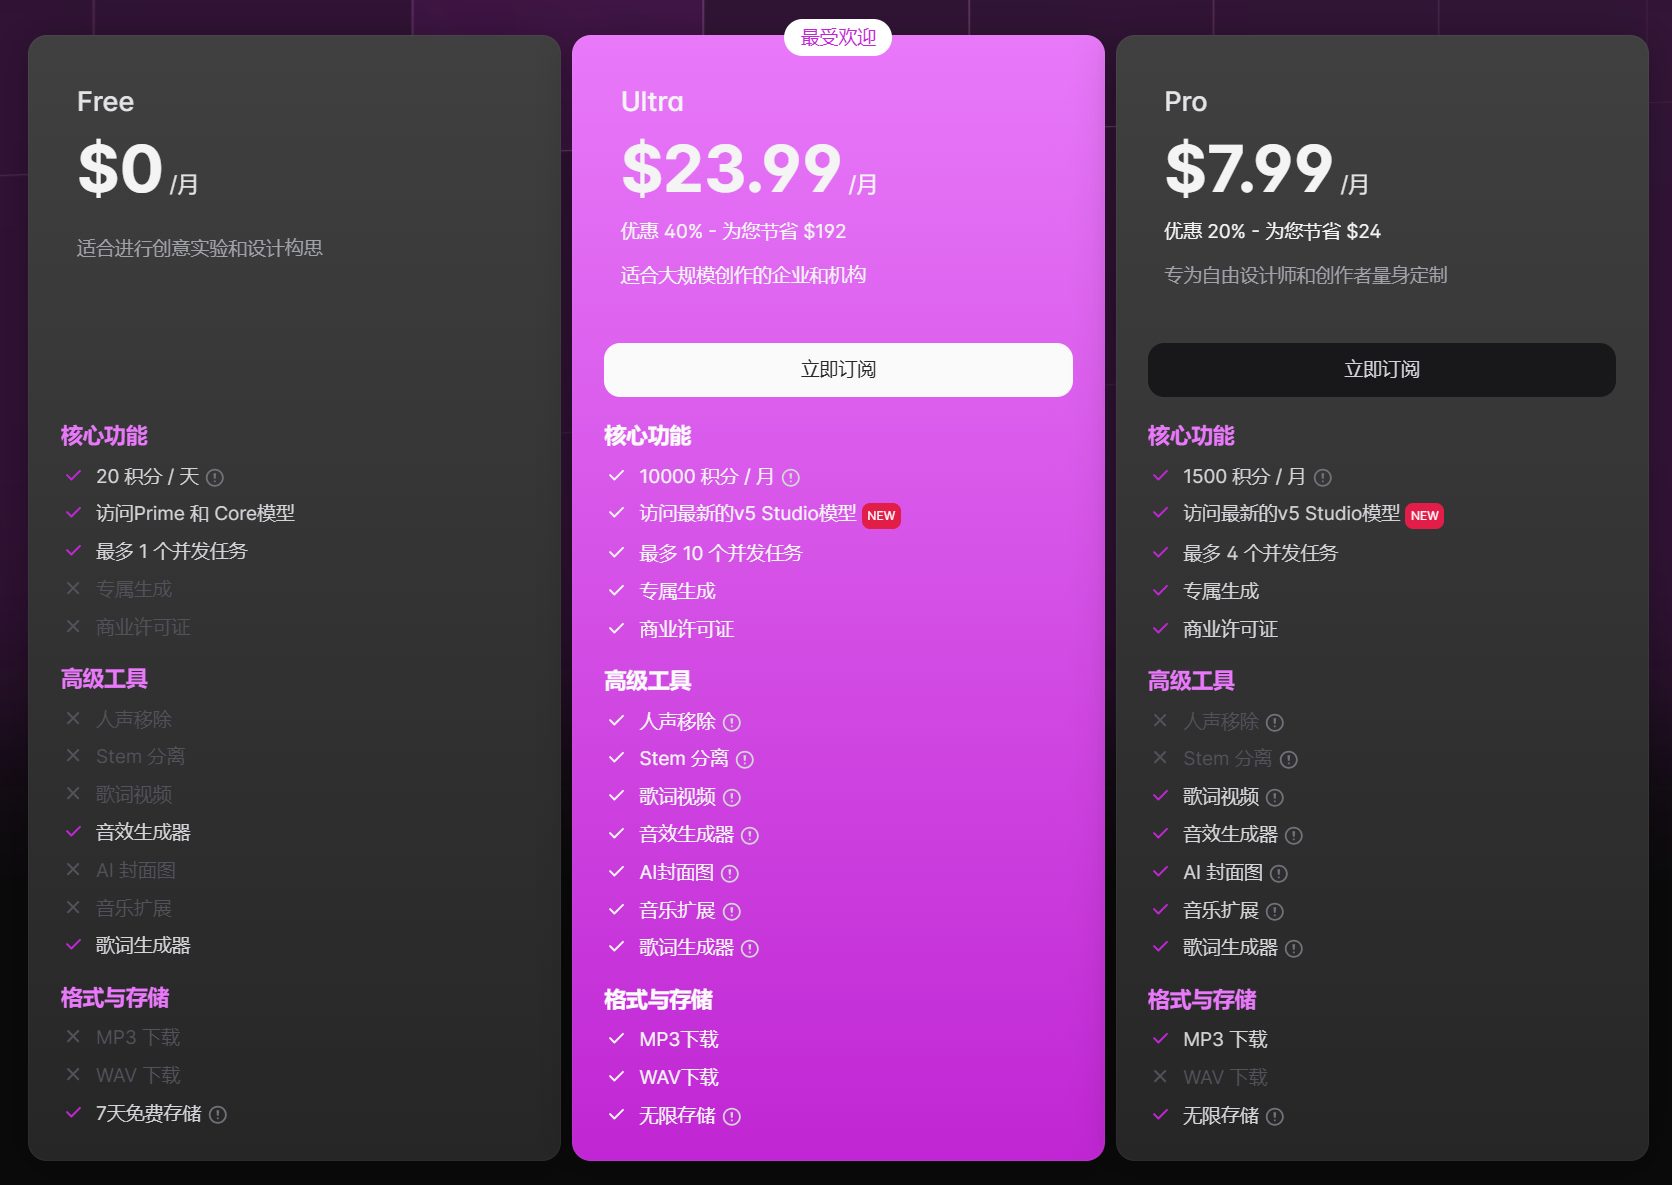This screenshot has width=1672, height=1185.
Task: Click NEW badge in Ultra plan
Action: (881, 516)
